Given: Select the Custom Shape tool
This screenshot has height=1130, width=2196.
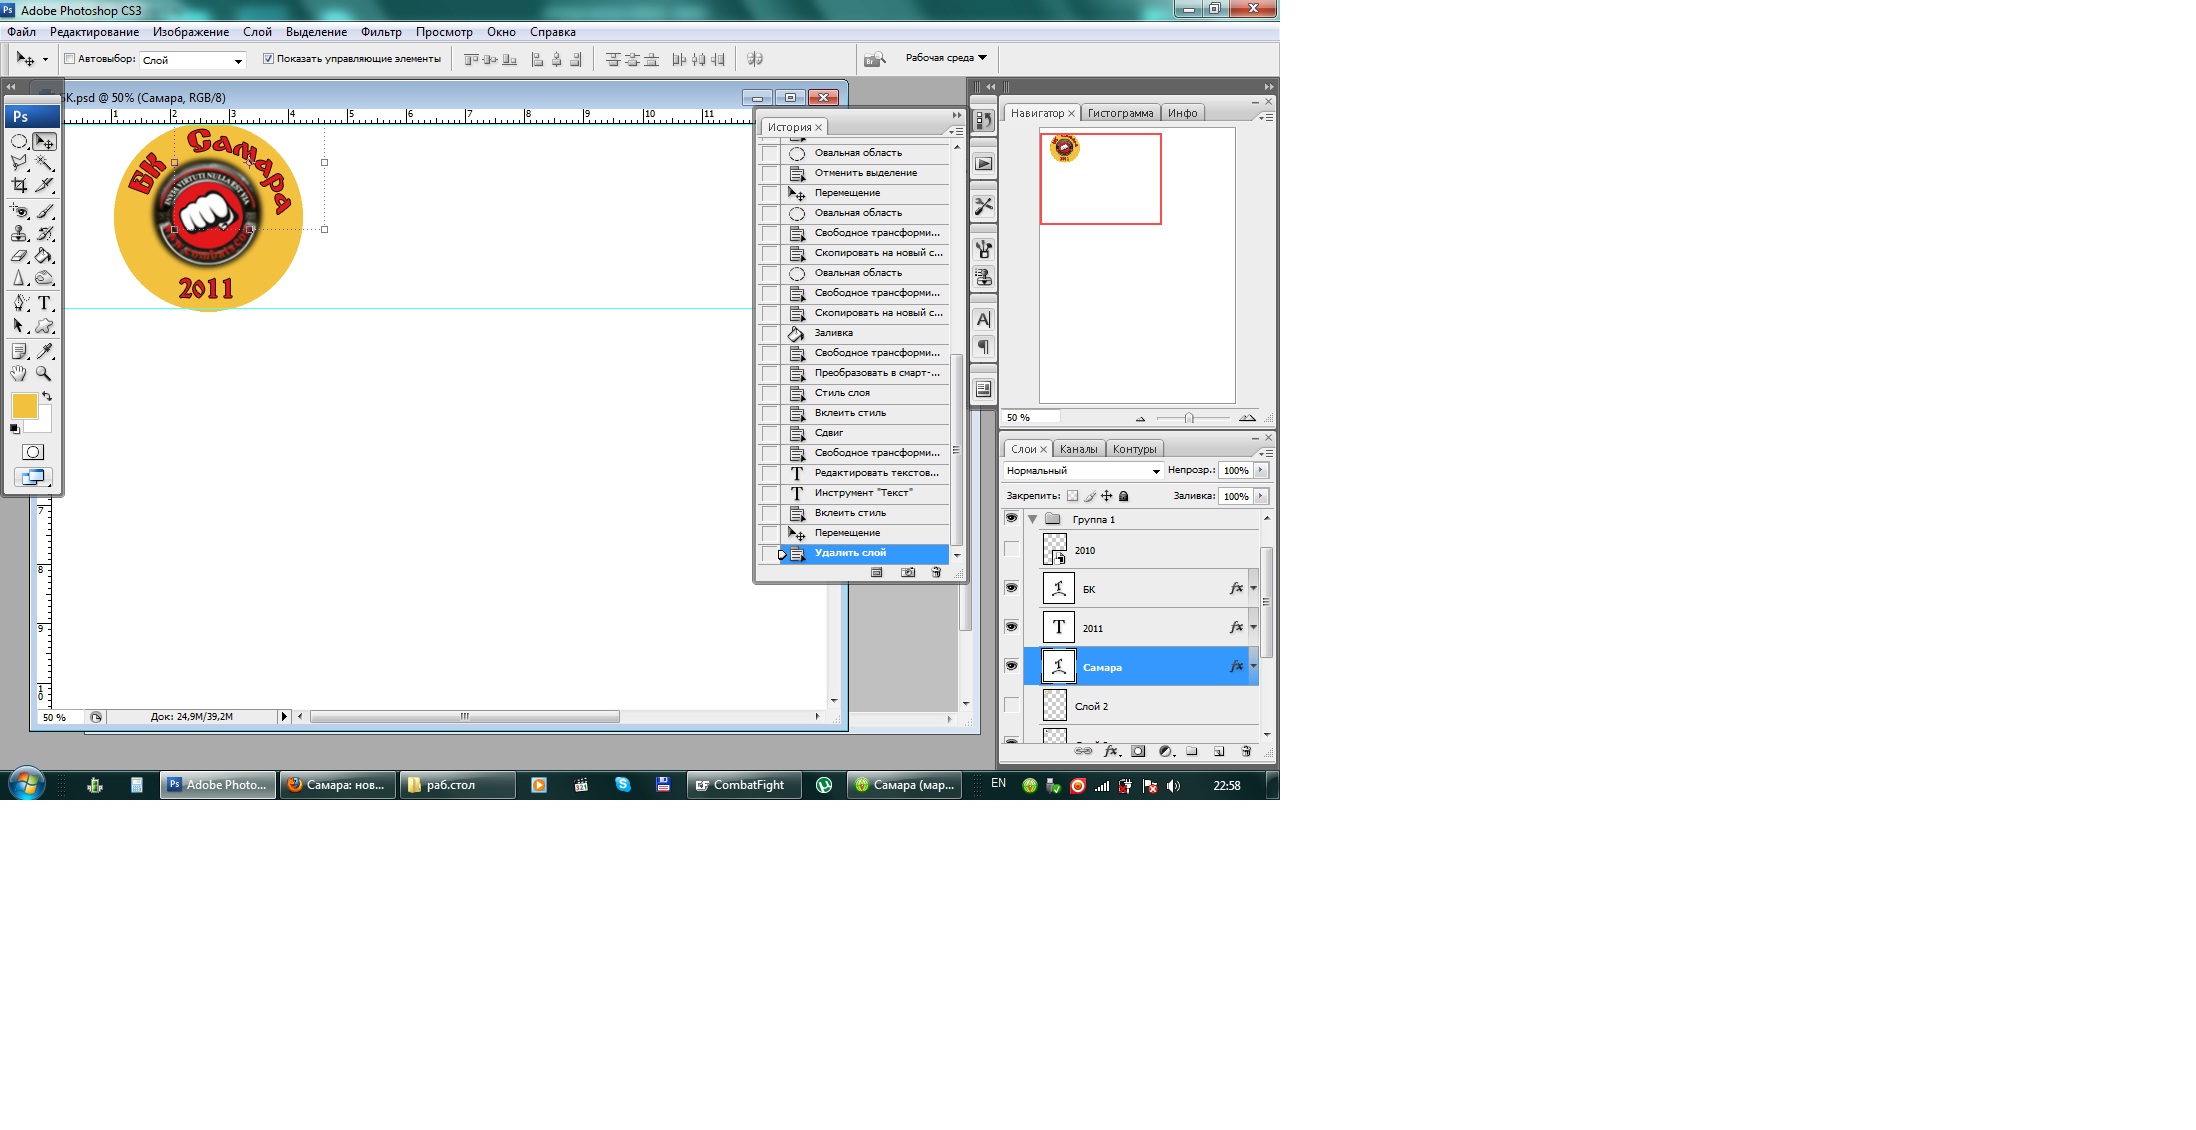Looking at the screenshot, I should coord(44,326).
